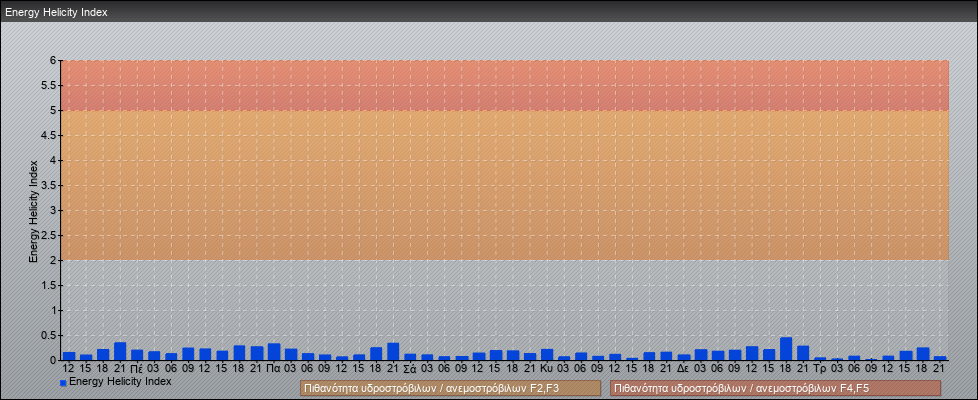978x400 pixels.
Task: Click the y-axis label 4
Action: (x=54, y=160)
